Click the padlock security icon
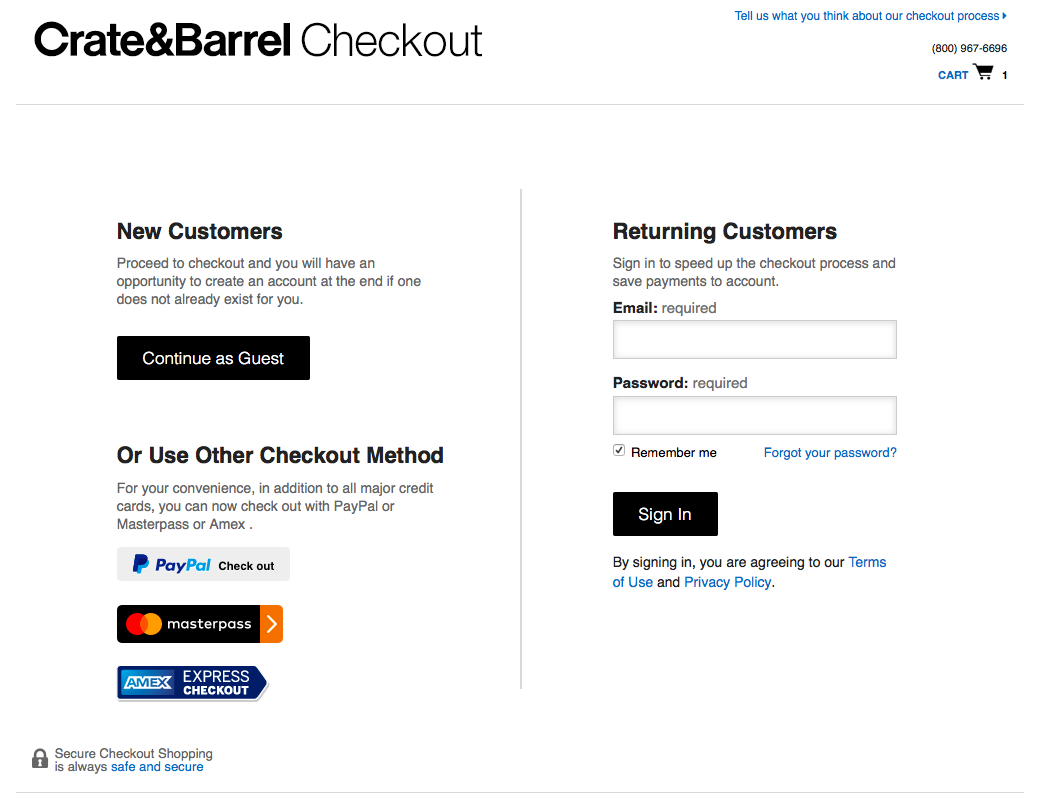The height and width of the screenshot is (803, 1040). 39,758
